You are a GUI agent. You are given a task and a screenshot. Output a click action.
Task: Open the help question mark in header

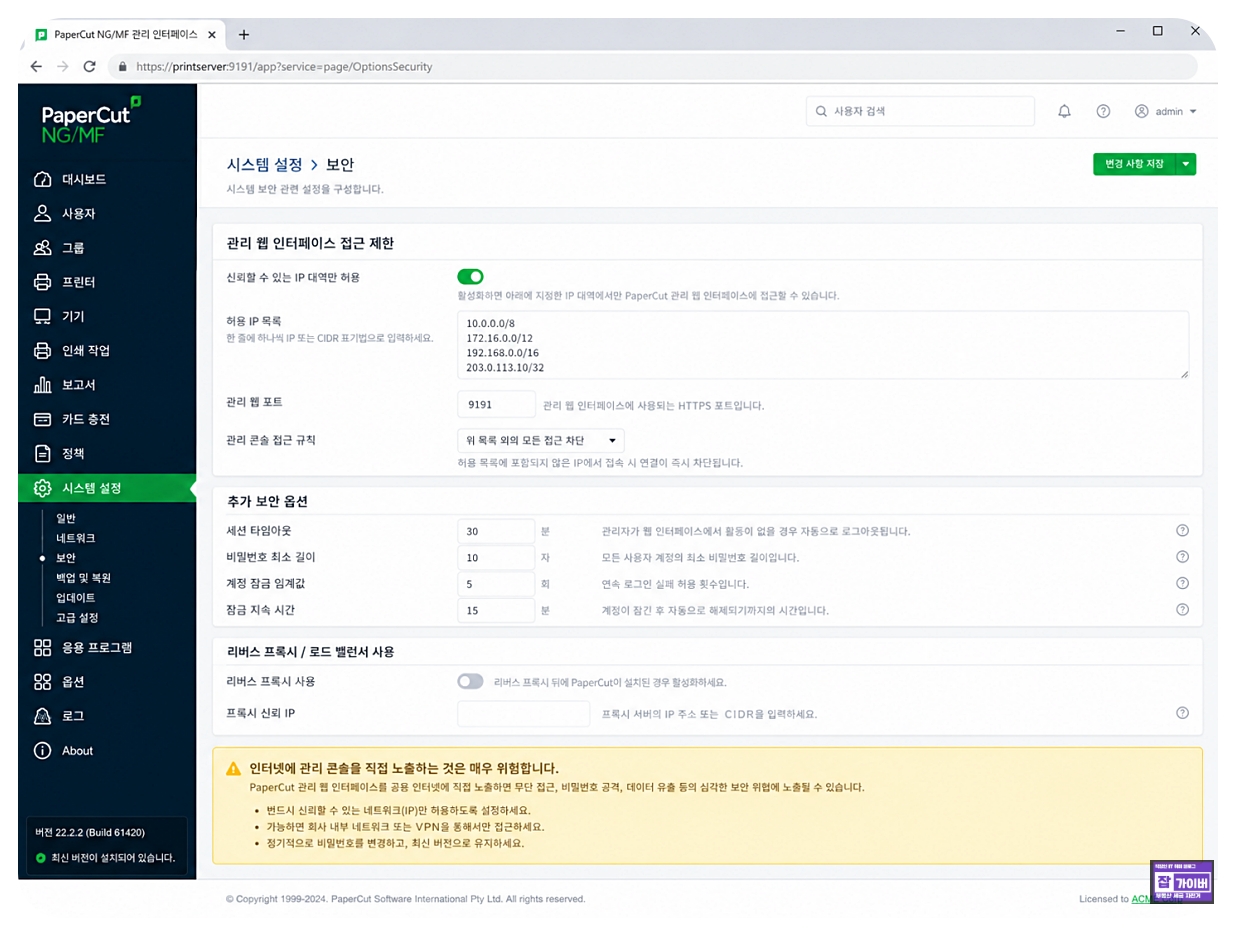(1103, 111)
